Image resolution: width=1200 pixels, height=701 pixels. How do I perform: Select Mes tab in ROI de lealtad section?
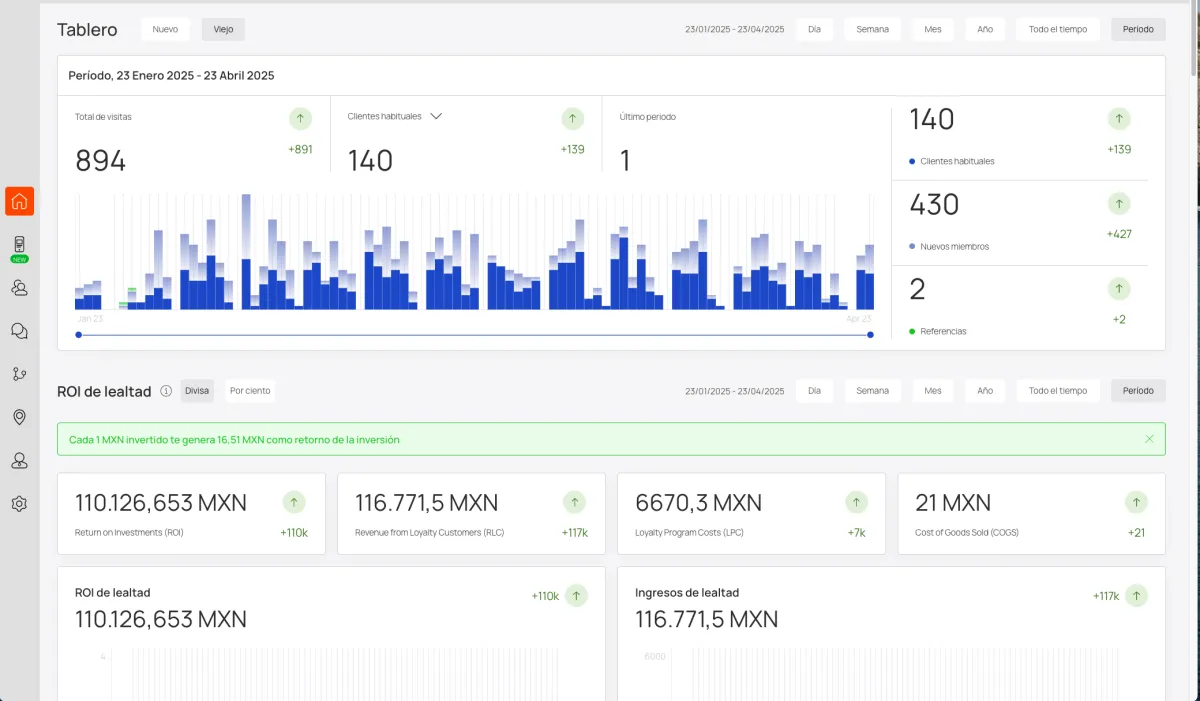(x=932, y=391)
